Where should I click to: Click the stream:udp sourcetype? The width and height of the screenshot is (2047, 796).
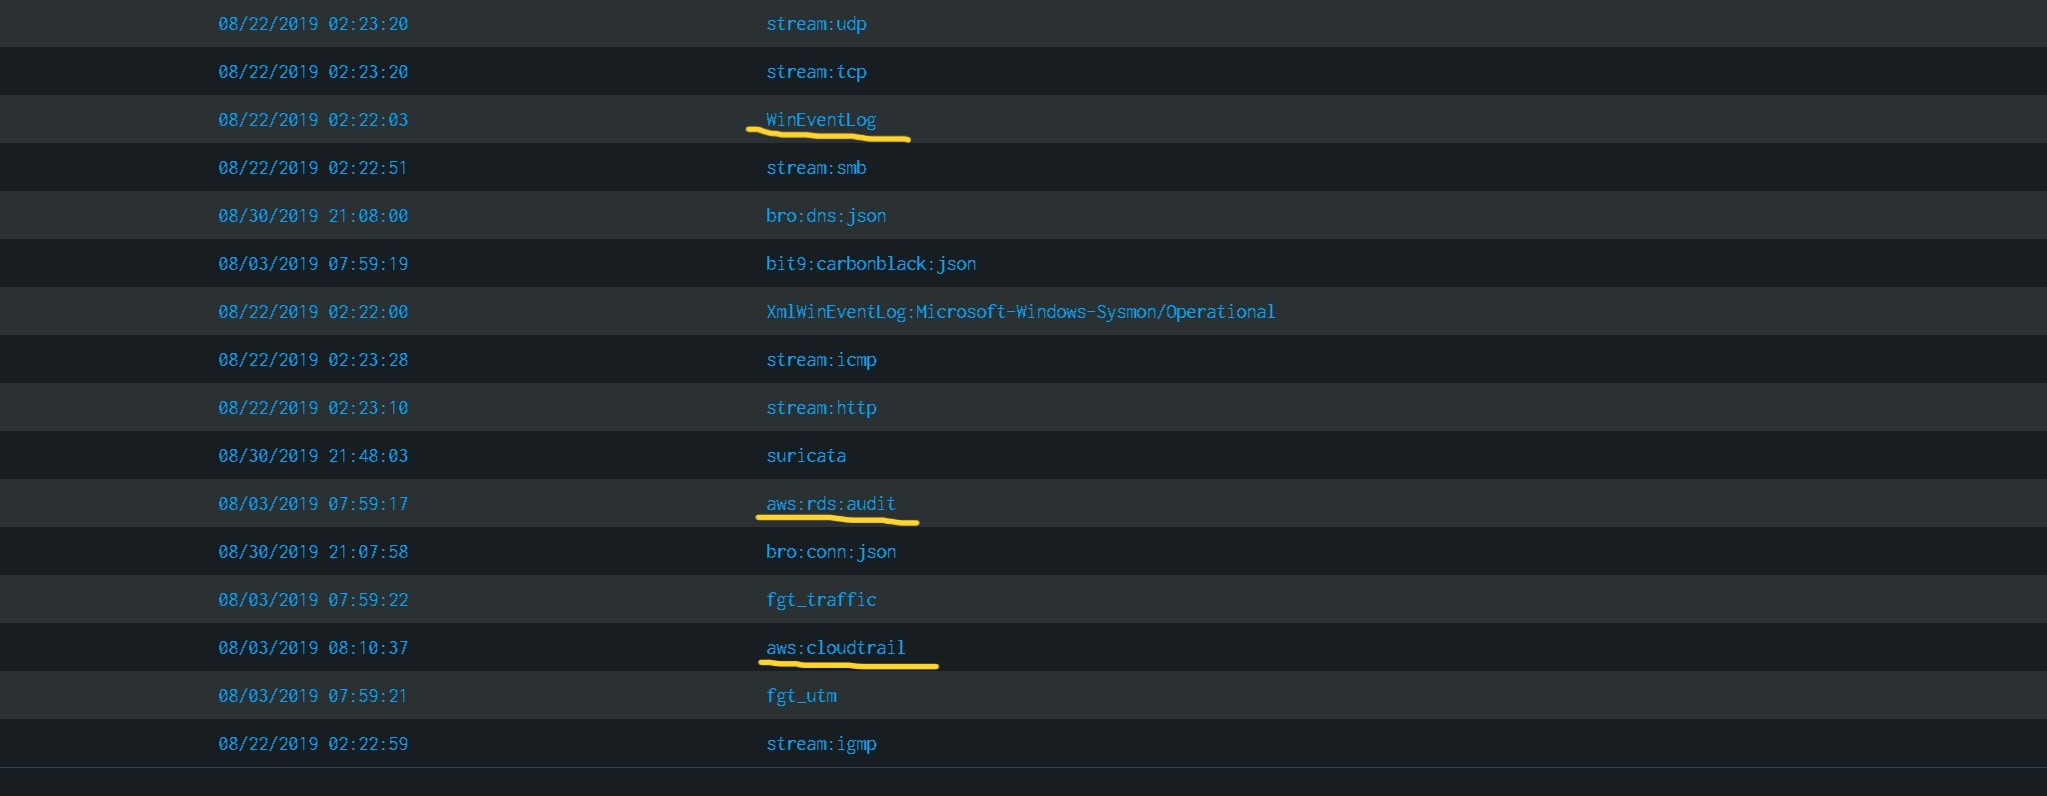(x=816, y=24)
